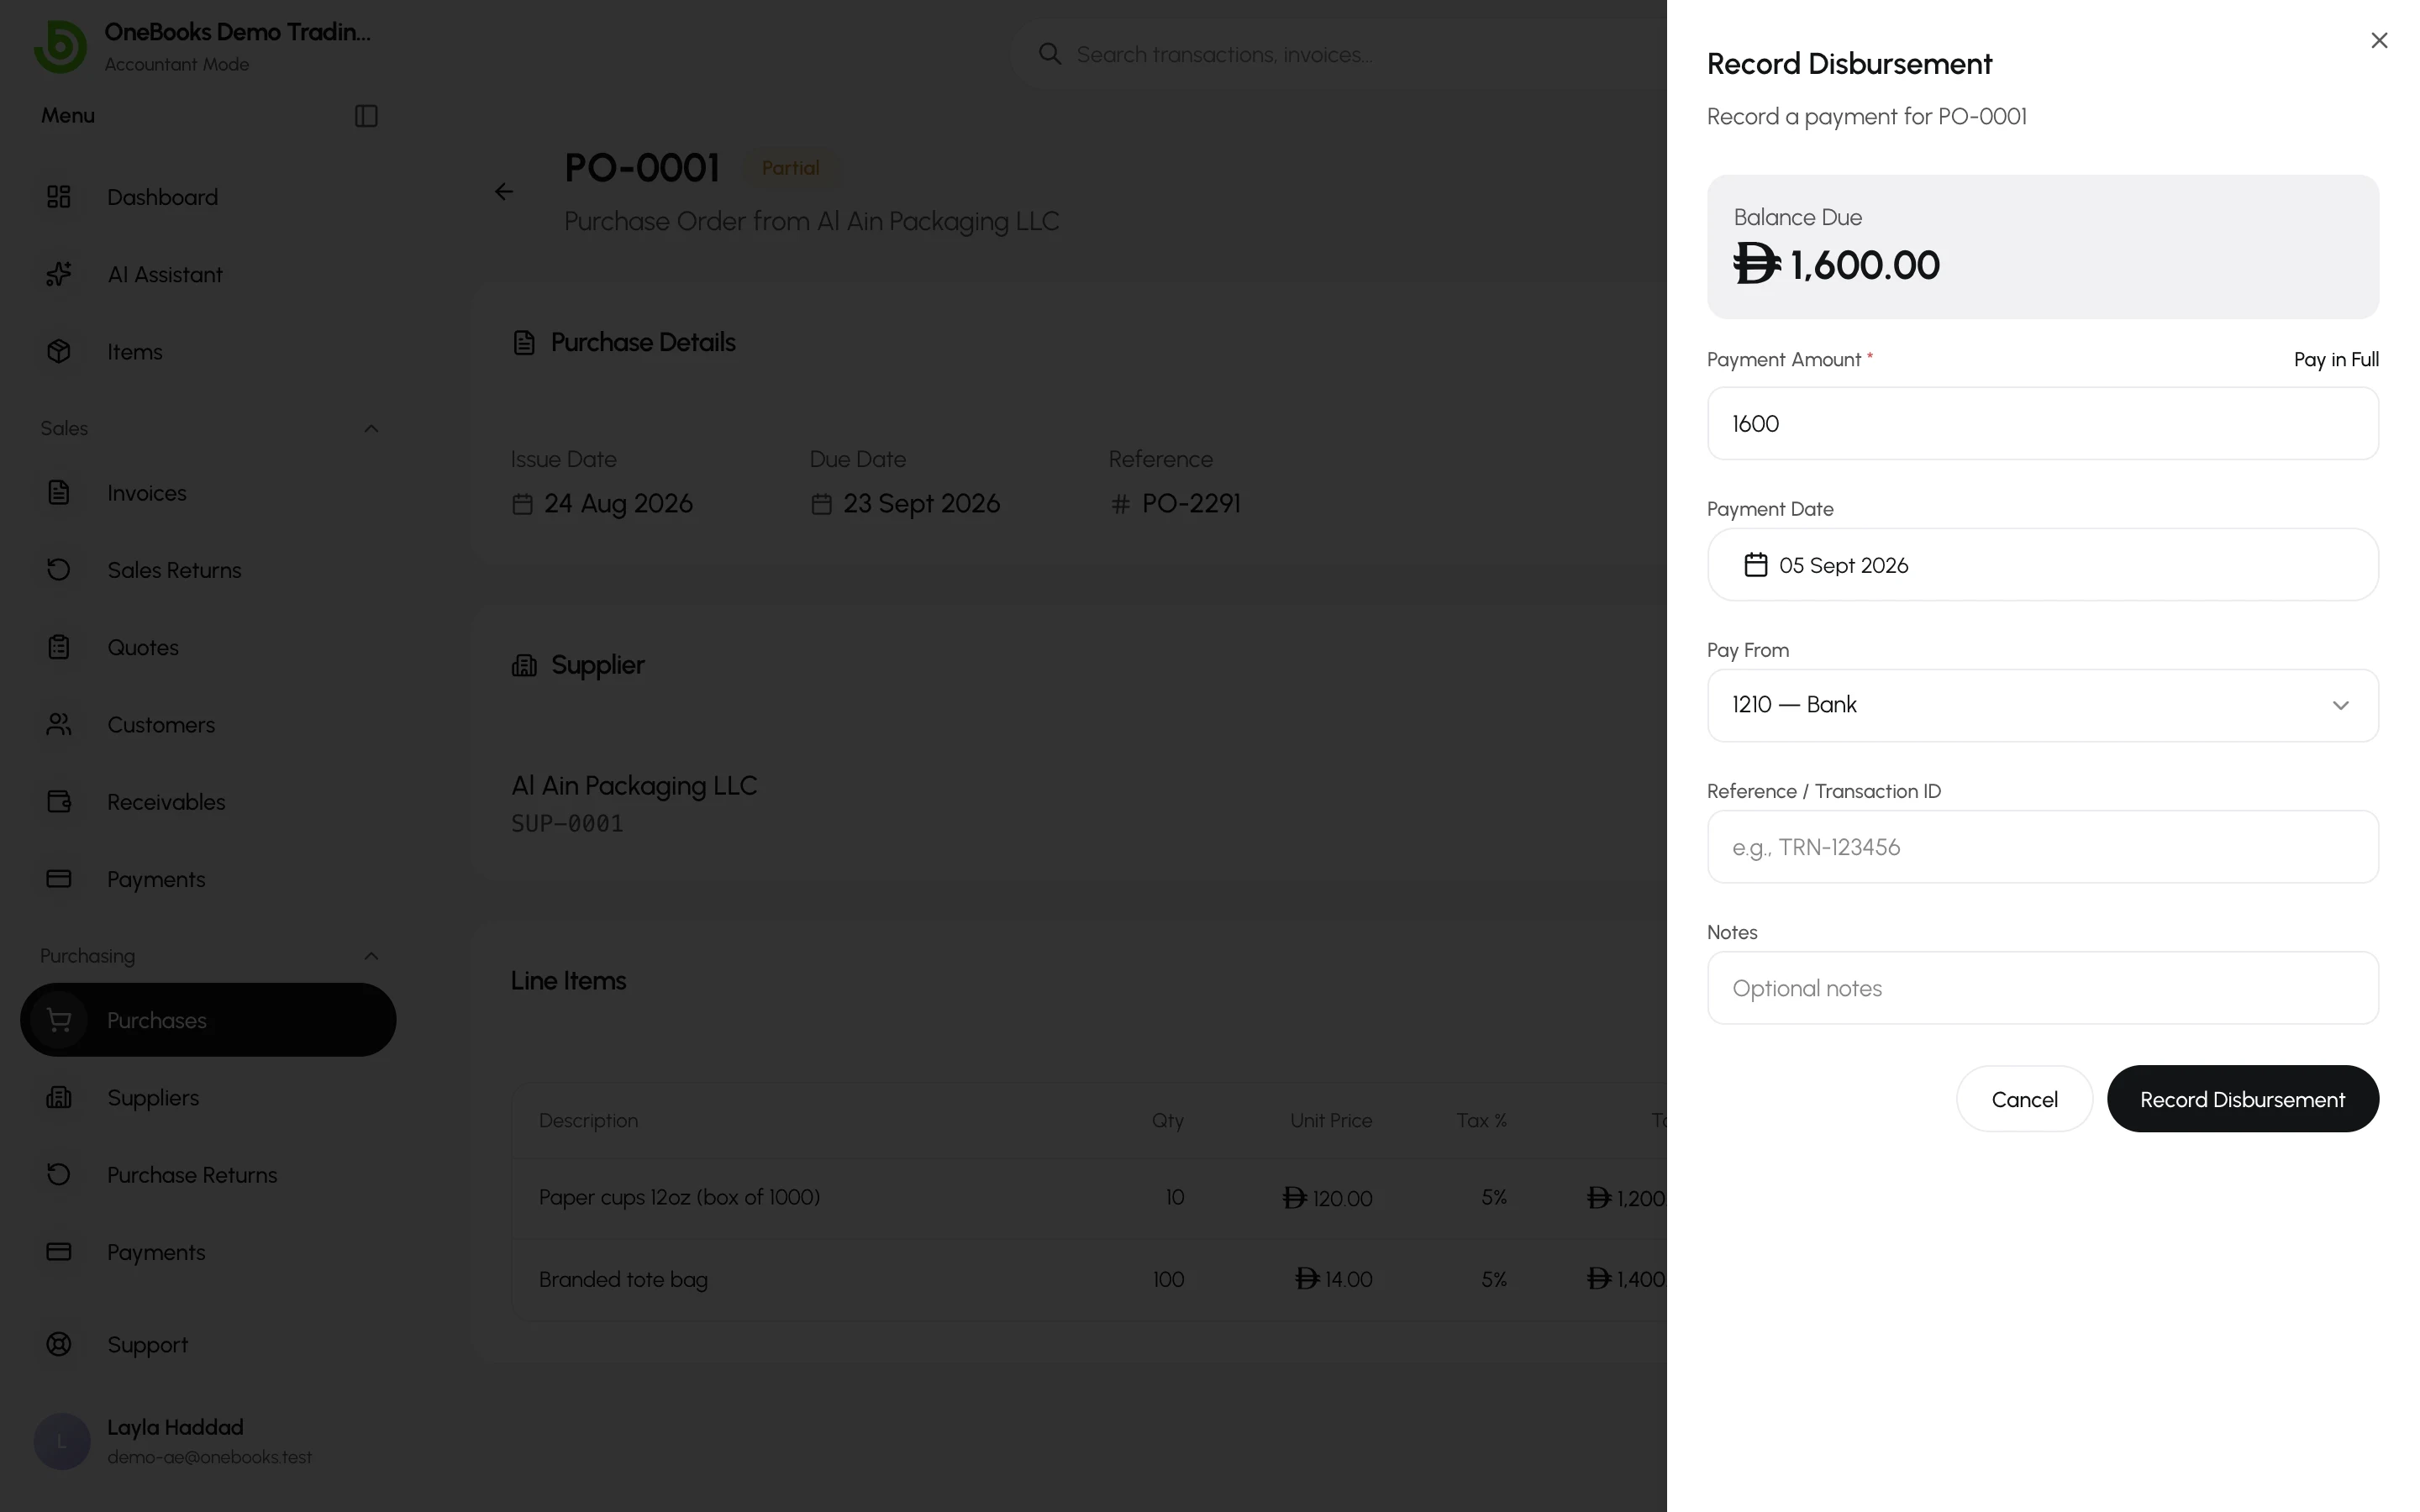
Task: Click the Balance Due 1,600.00 amount
Action: pos(1836,265)
